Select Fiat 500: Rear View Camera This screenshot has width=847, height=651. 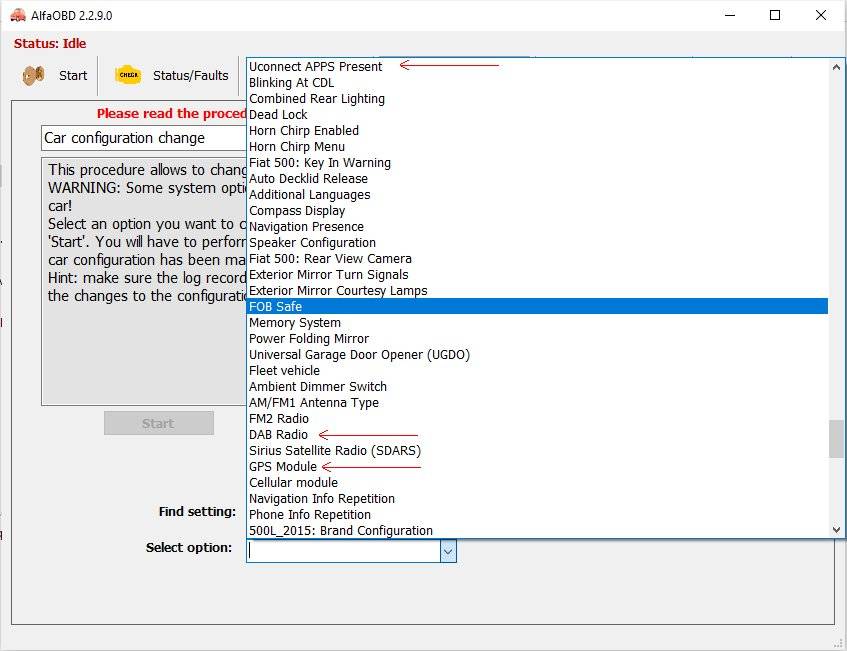[537, 259]
